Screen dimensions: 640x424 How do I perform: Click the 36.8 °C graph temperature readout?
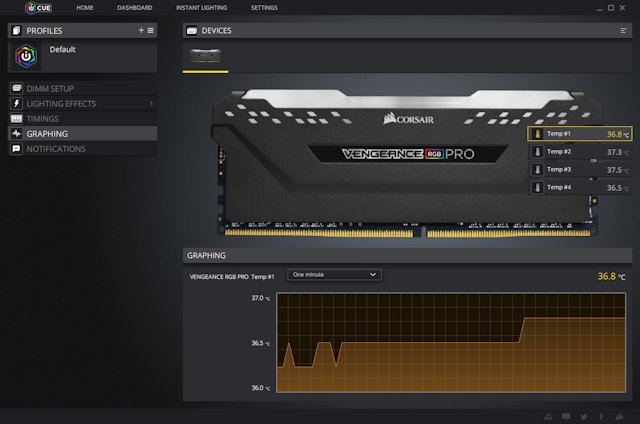click(x=611, y=277)
